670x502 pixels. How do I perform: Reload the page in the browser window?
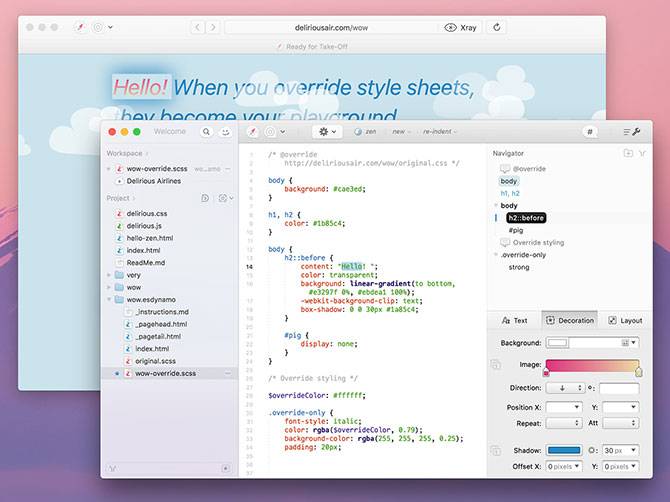[497, 27]
